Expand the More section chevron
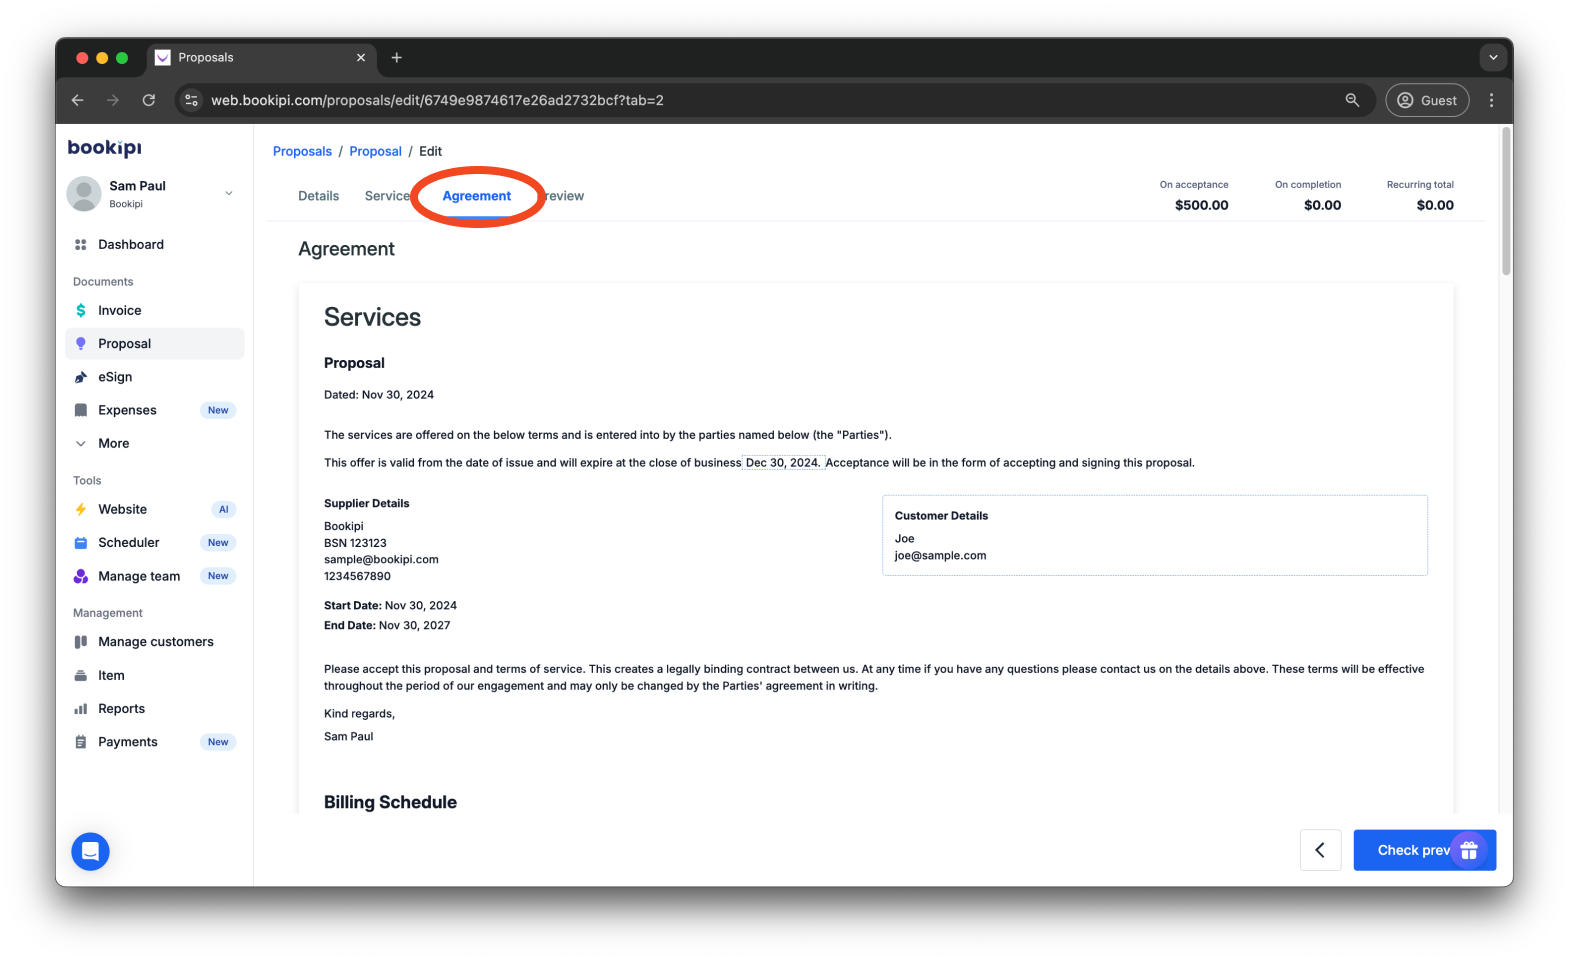 tap(81, 444)
